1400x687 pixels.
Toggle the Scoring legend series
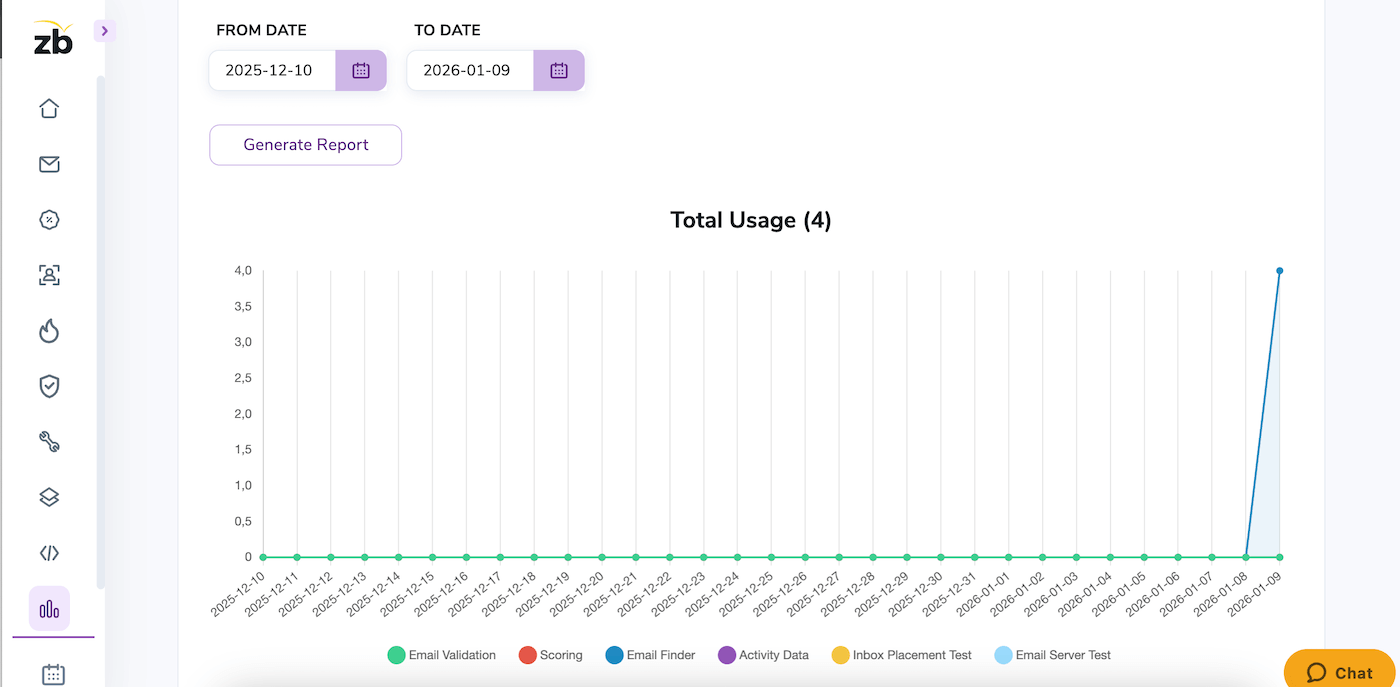pyautogui.click(x=551, y=655)
